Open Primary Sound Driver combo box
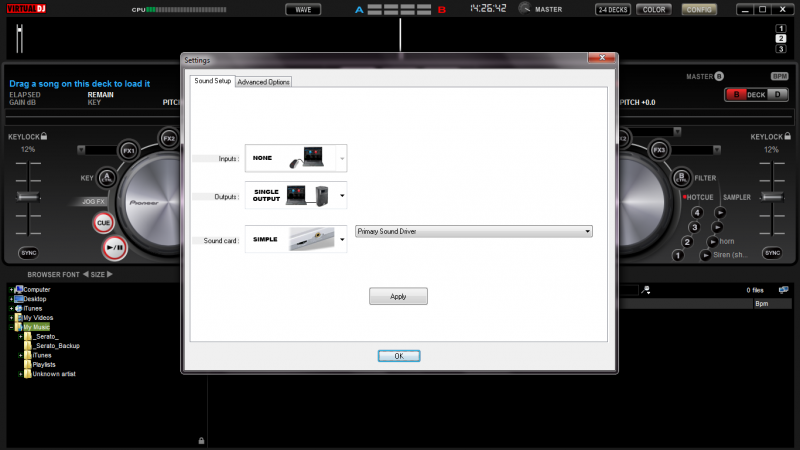This screenshot has width=800, height=450. 473,232
